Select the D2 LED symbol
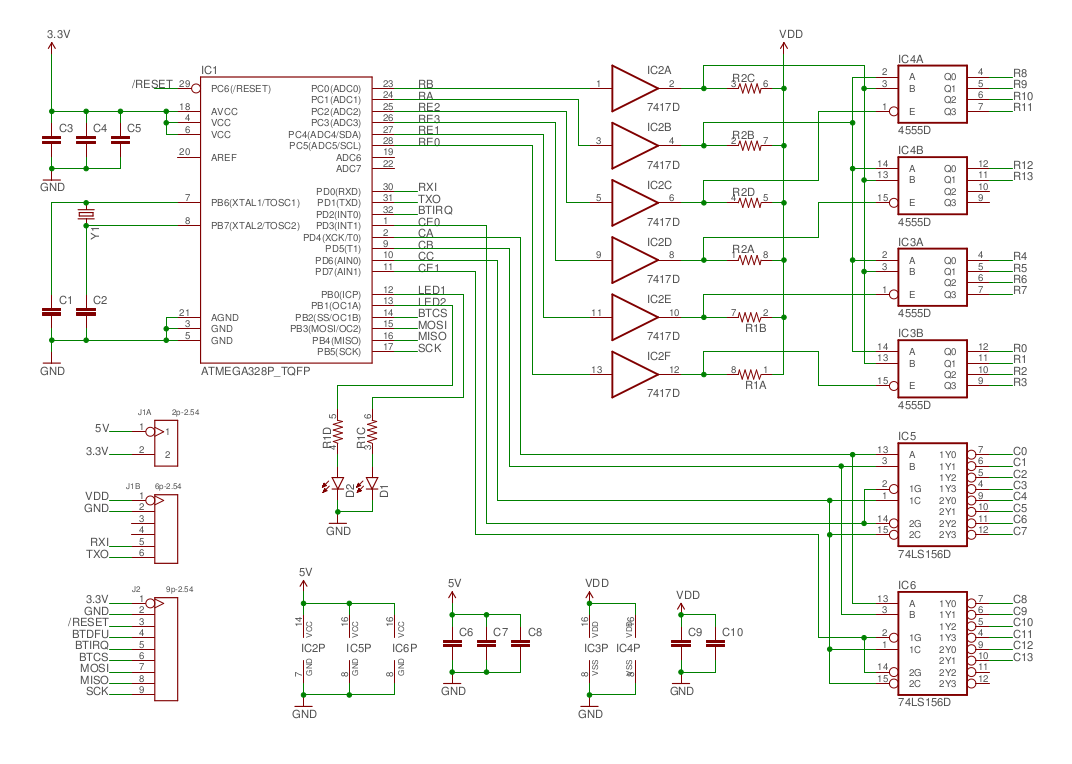Viewport: 1072px width, 764px height. pyautogui.click(x=337, y=484)
